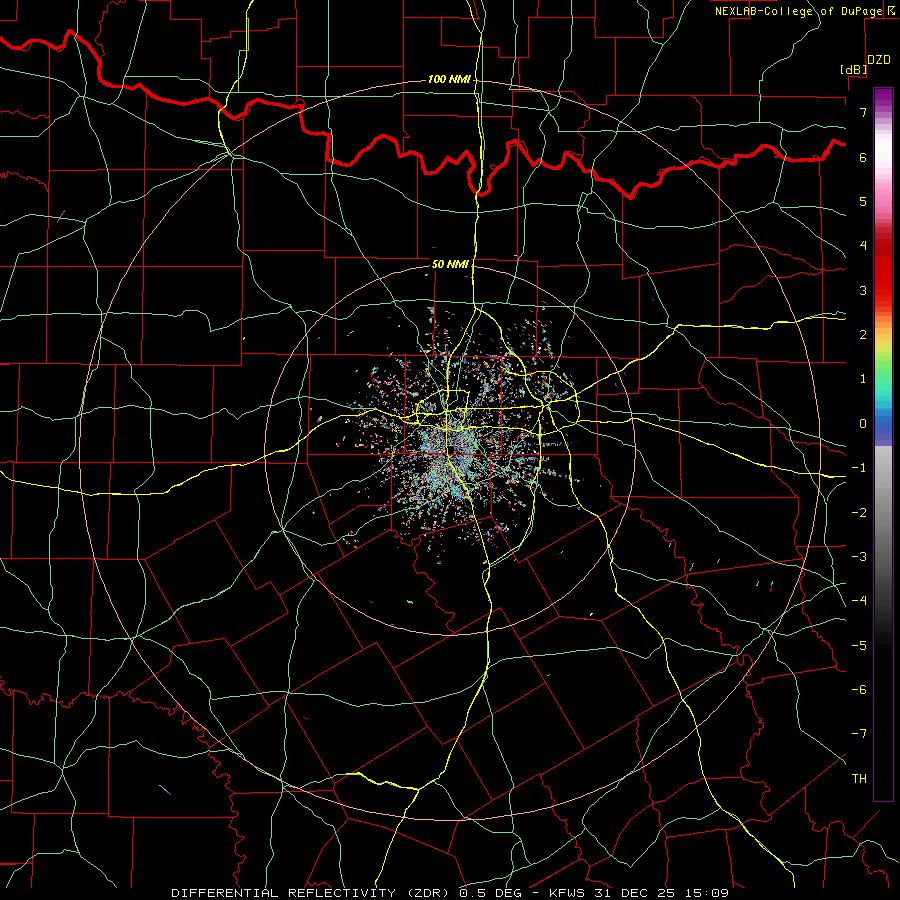Click the DZD product label above color scale
The height and width of the screenshot is (900, 900).
[x=879, y=60]
